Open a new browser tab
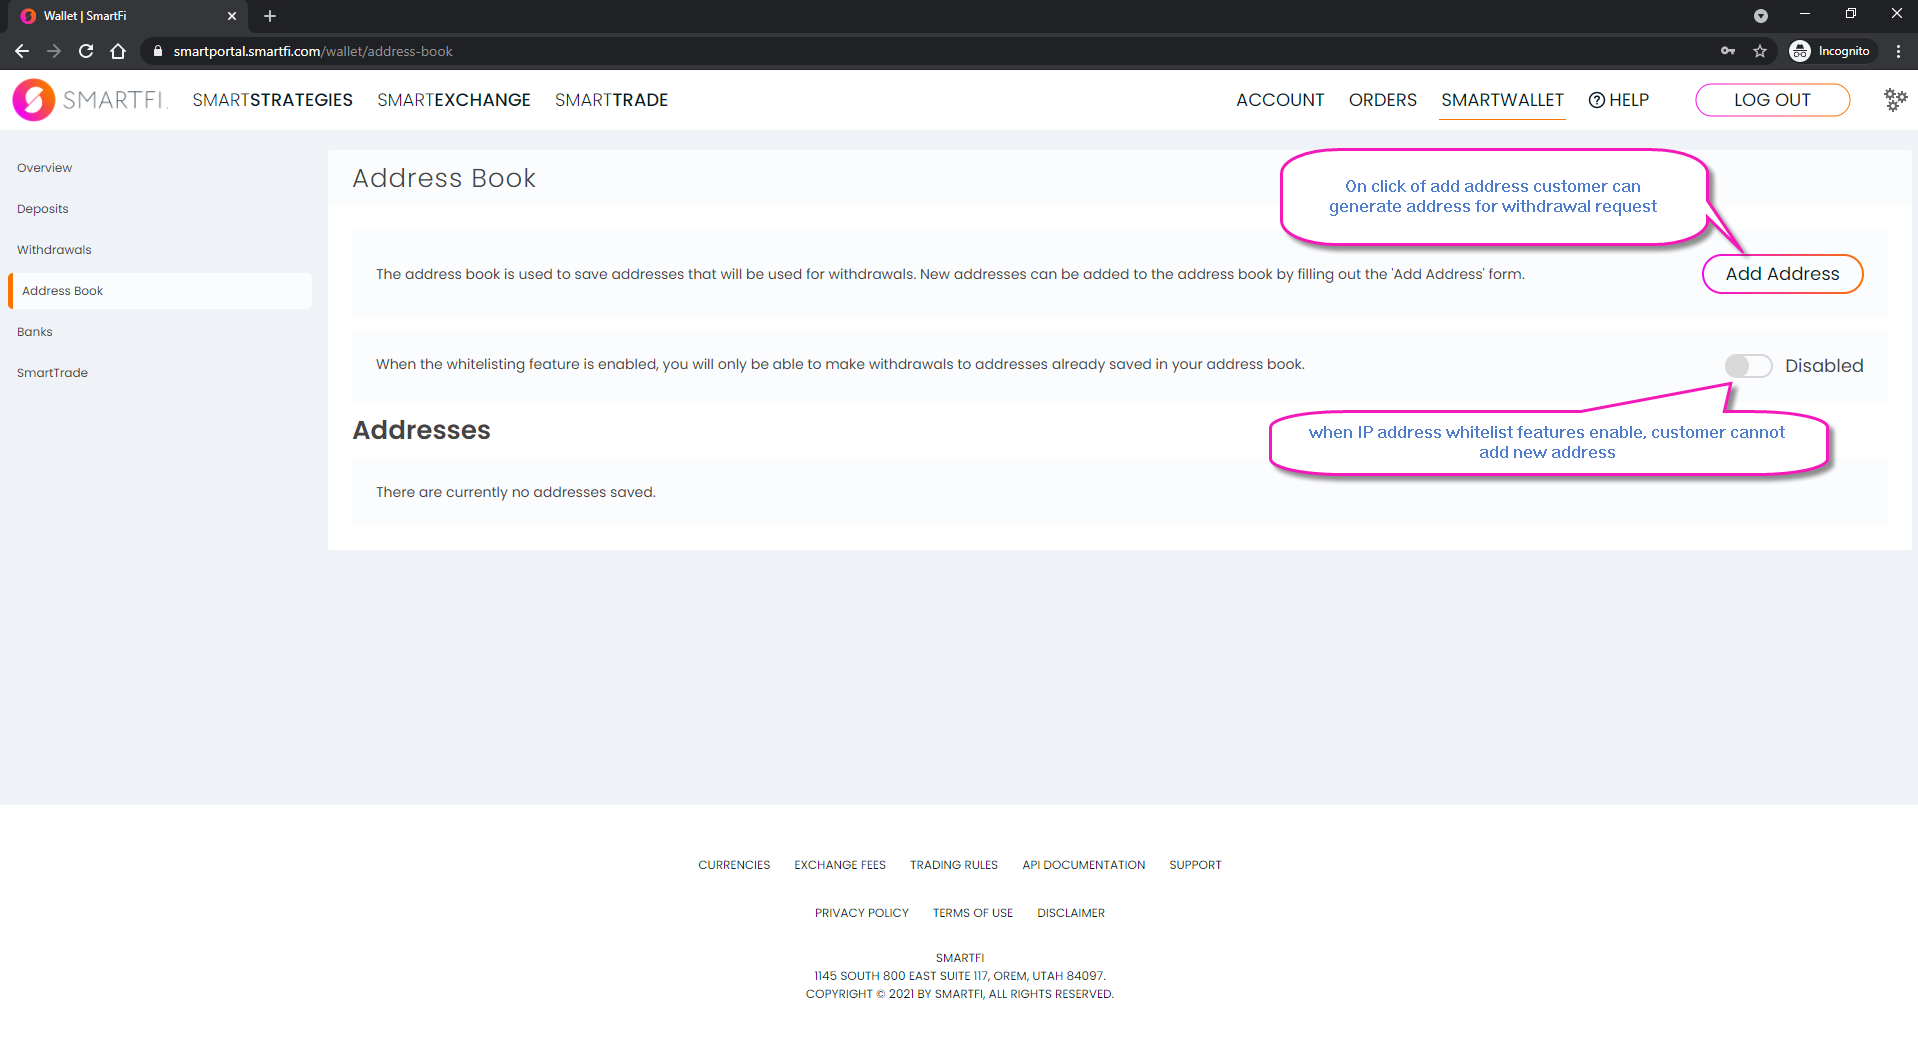This screenshot has height=1037, width=1918. 270,16
